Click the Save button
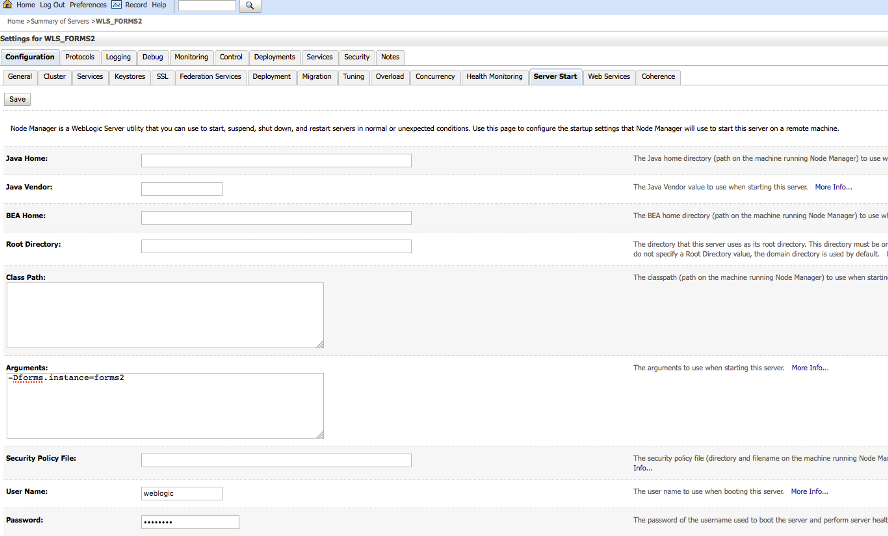The image size is (888, 536). [18, 100]
